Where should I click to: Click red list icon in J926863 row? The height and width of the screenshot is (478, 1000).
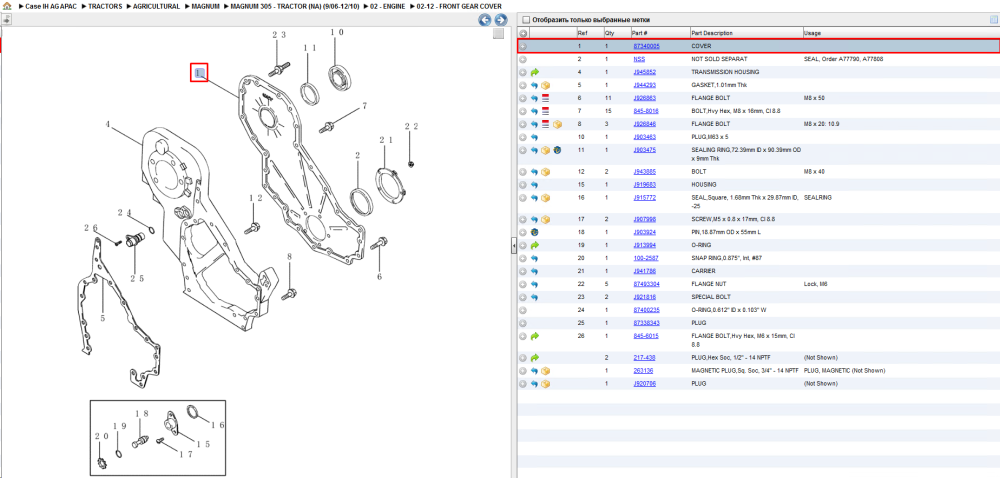click(x=545, y=98)
